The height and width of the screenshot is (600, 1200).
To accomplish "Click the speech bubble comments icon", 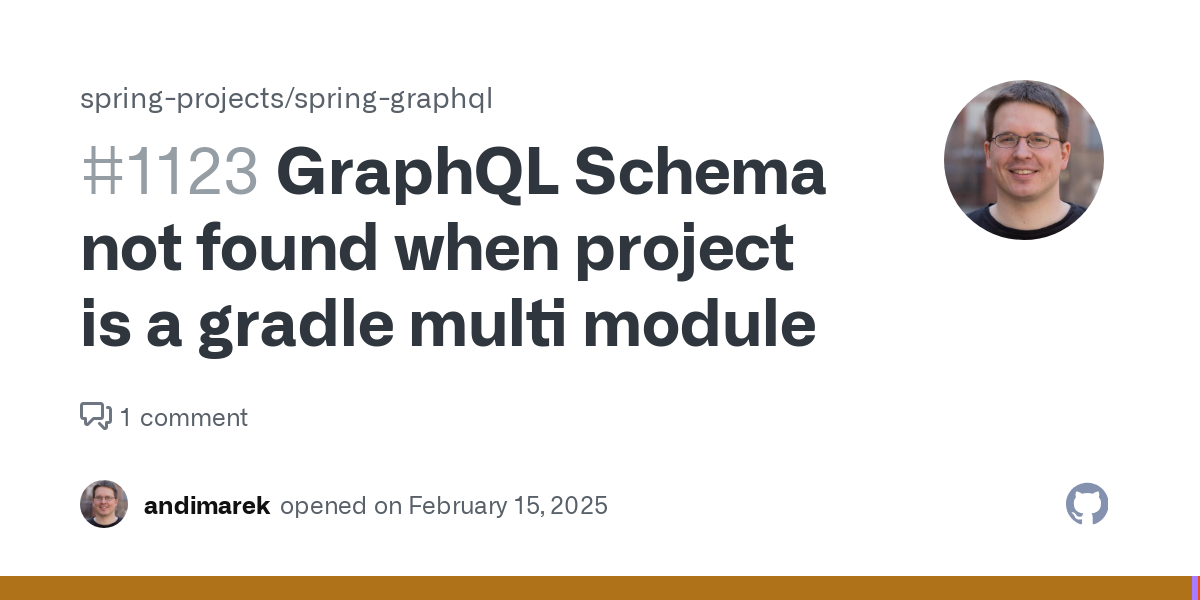I will [96, 416].
